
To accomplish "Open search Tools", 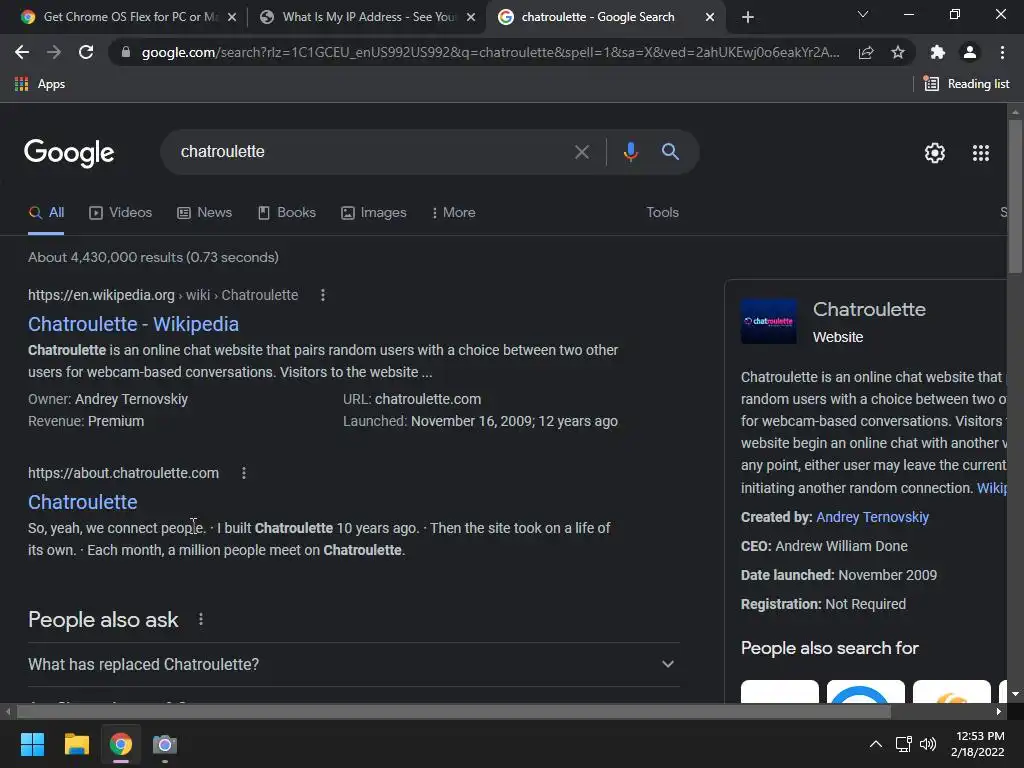I will [x=662, y=212].
